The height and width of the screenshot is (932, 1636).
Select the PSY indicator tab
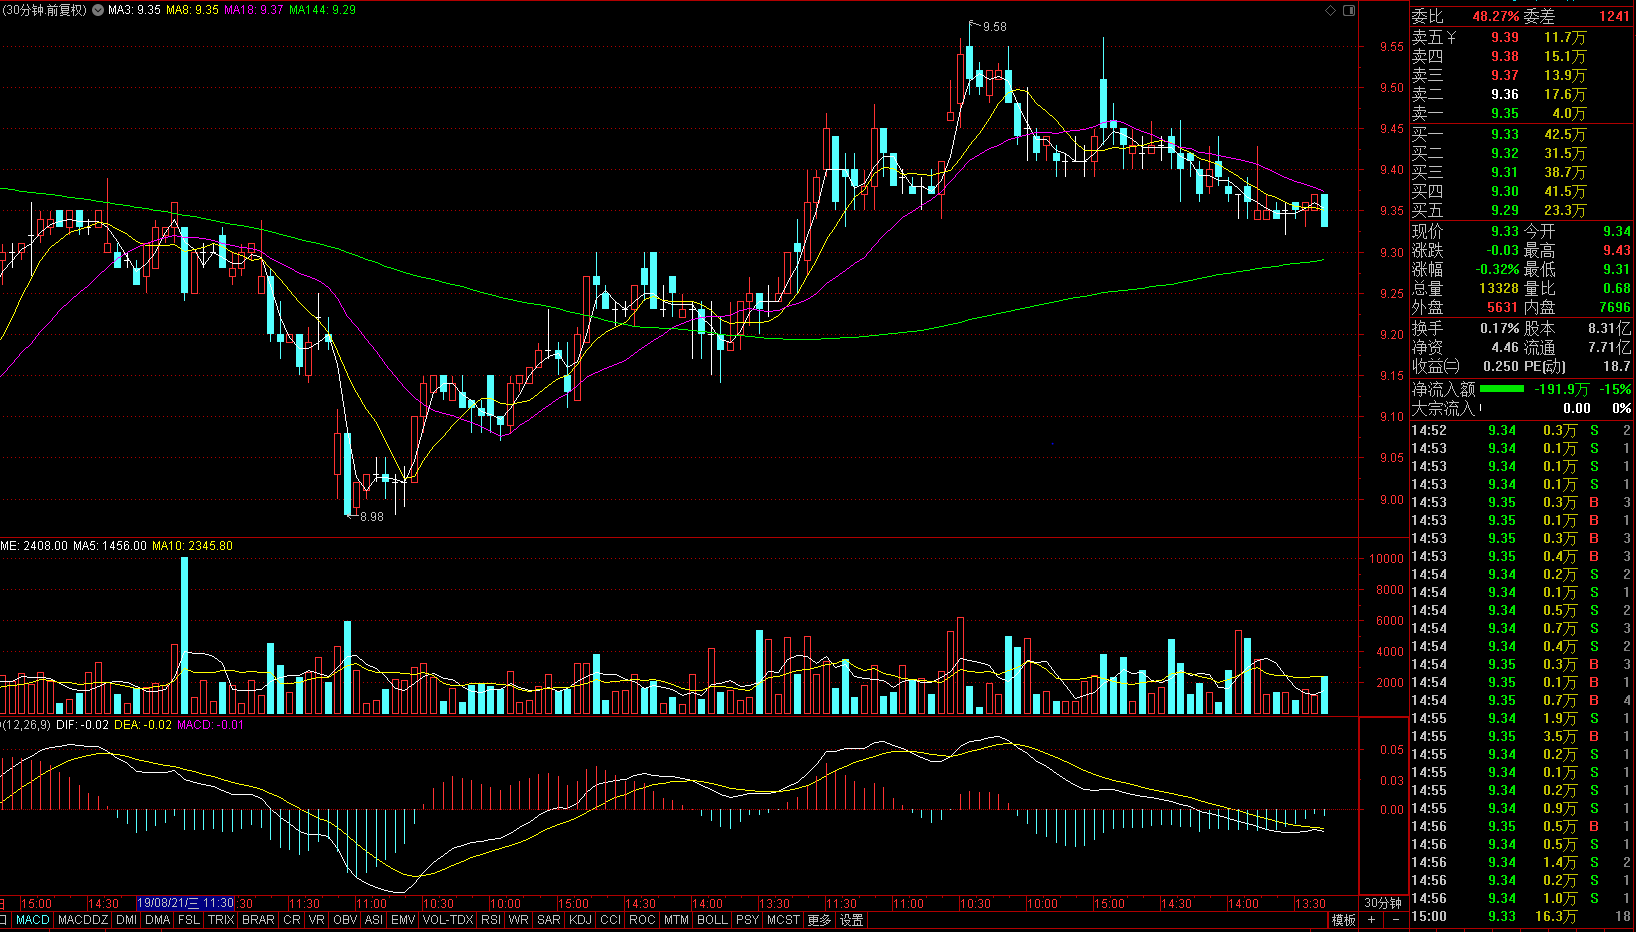747,920
